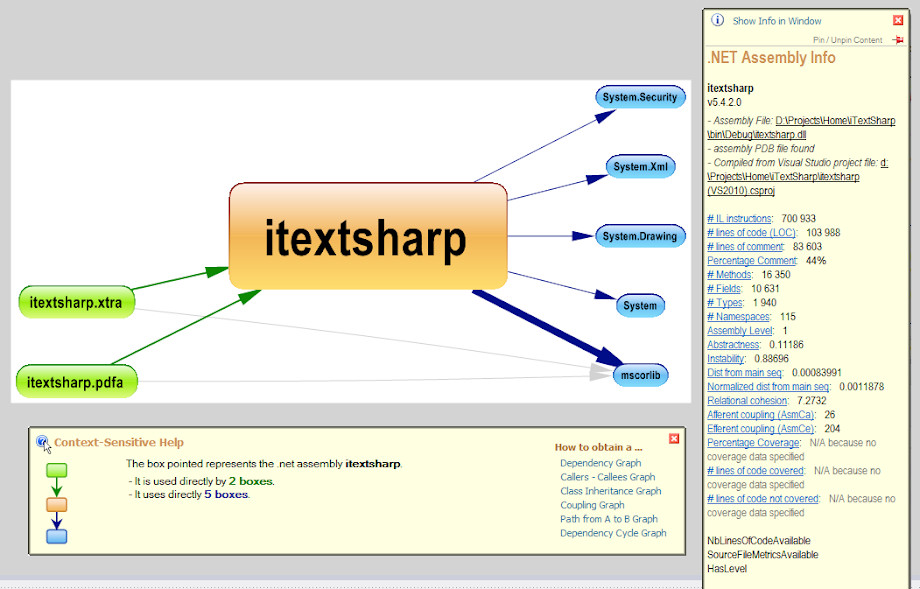920x589 pixels.
Task: Click # Types metric link
Action: [x=725, y=303]
